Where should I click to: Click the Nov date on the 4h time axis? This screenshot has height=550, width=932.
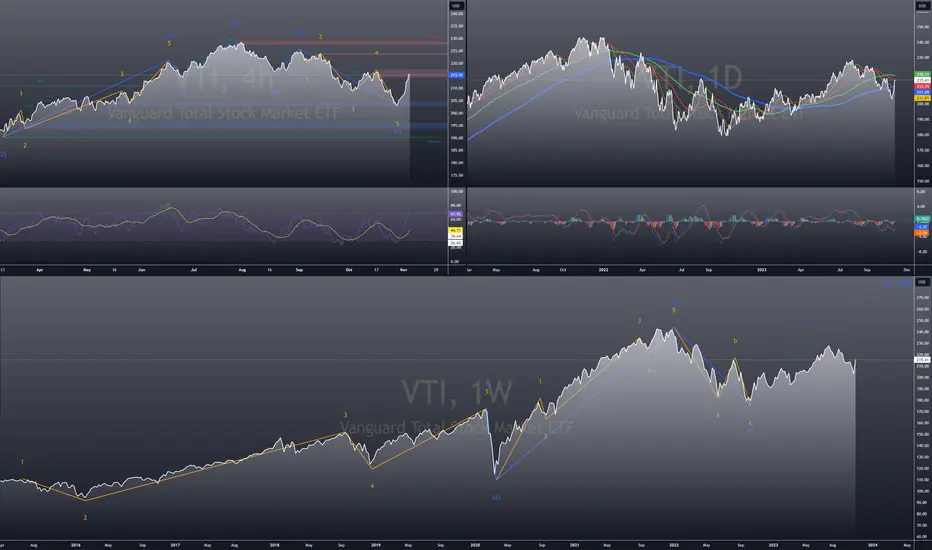click(x=404, y=270)
